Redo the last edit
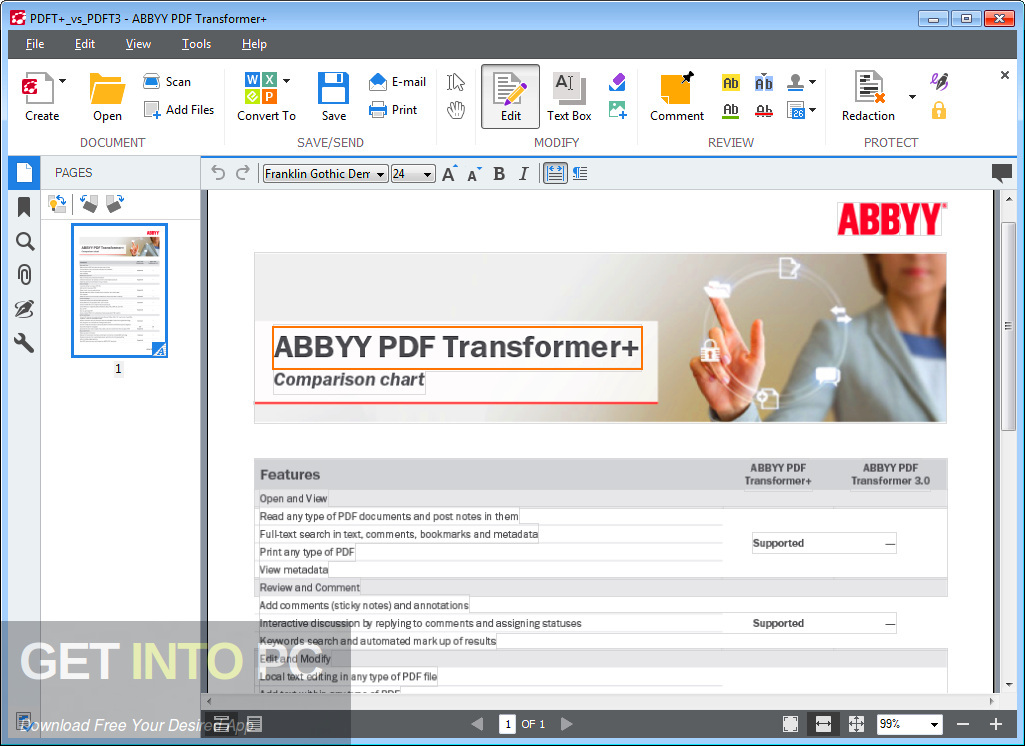Screen dimensions: 1025x746 point(243,173)
